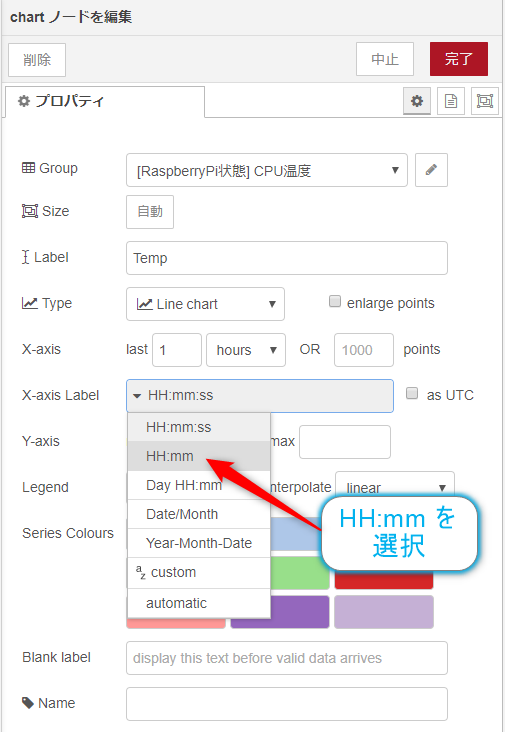This screenshot has width=505, height=732.
Task: Click the Y-axis max field
Action: (345, 442)
